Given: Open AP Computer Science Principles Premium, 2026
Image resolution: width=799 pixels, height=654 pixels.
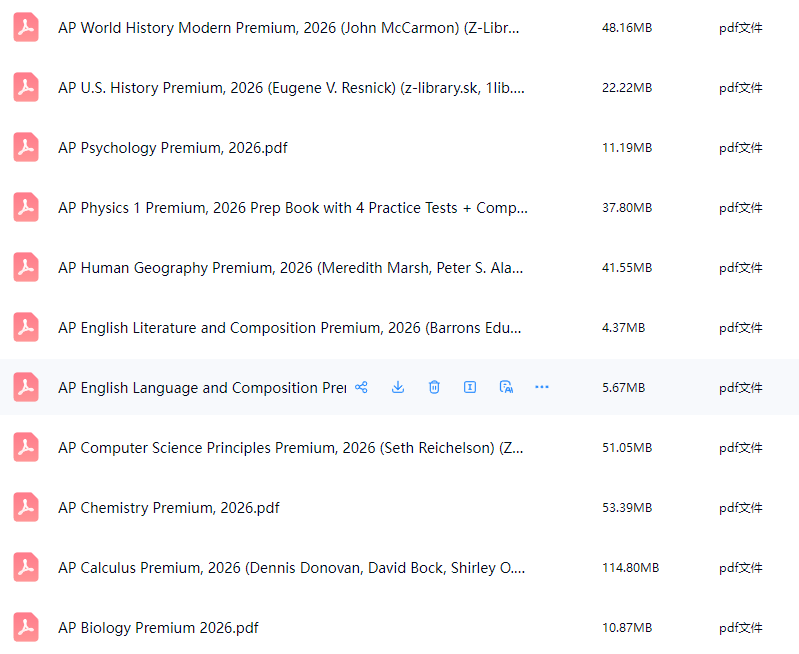Looking at the screenshot, I should 290,448.
